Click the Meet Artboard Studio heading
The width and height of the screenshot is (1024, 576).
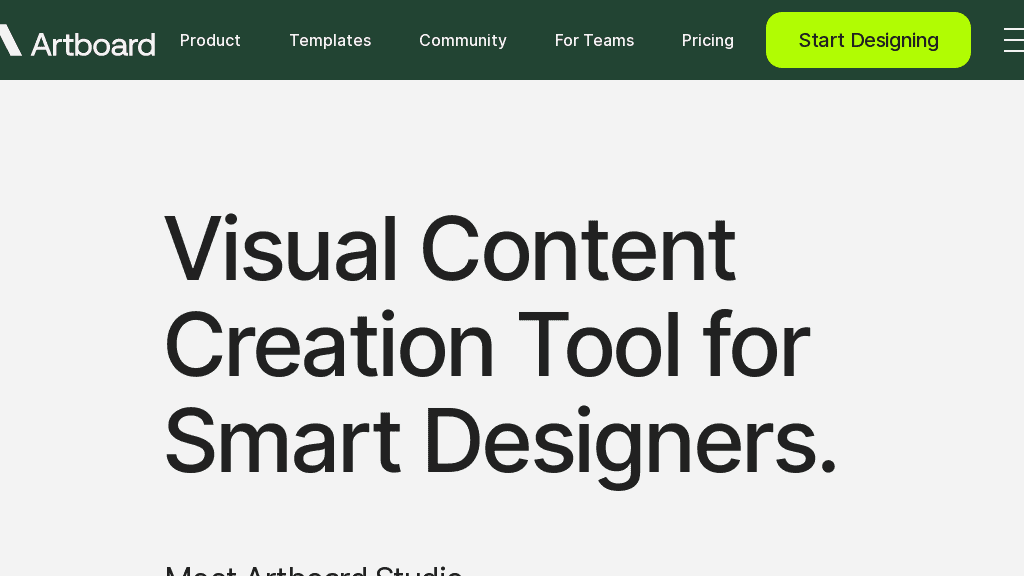point(314,570)
